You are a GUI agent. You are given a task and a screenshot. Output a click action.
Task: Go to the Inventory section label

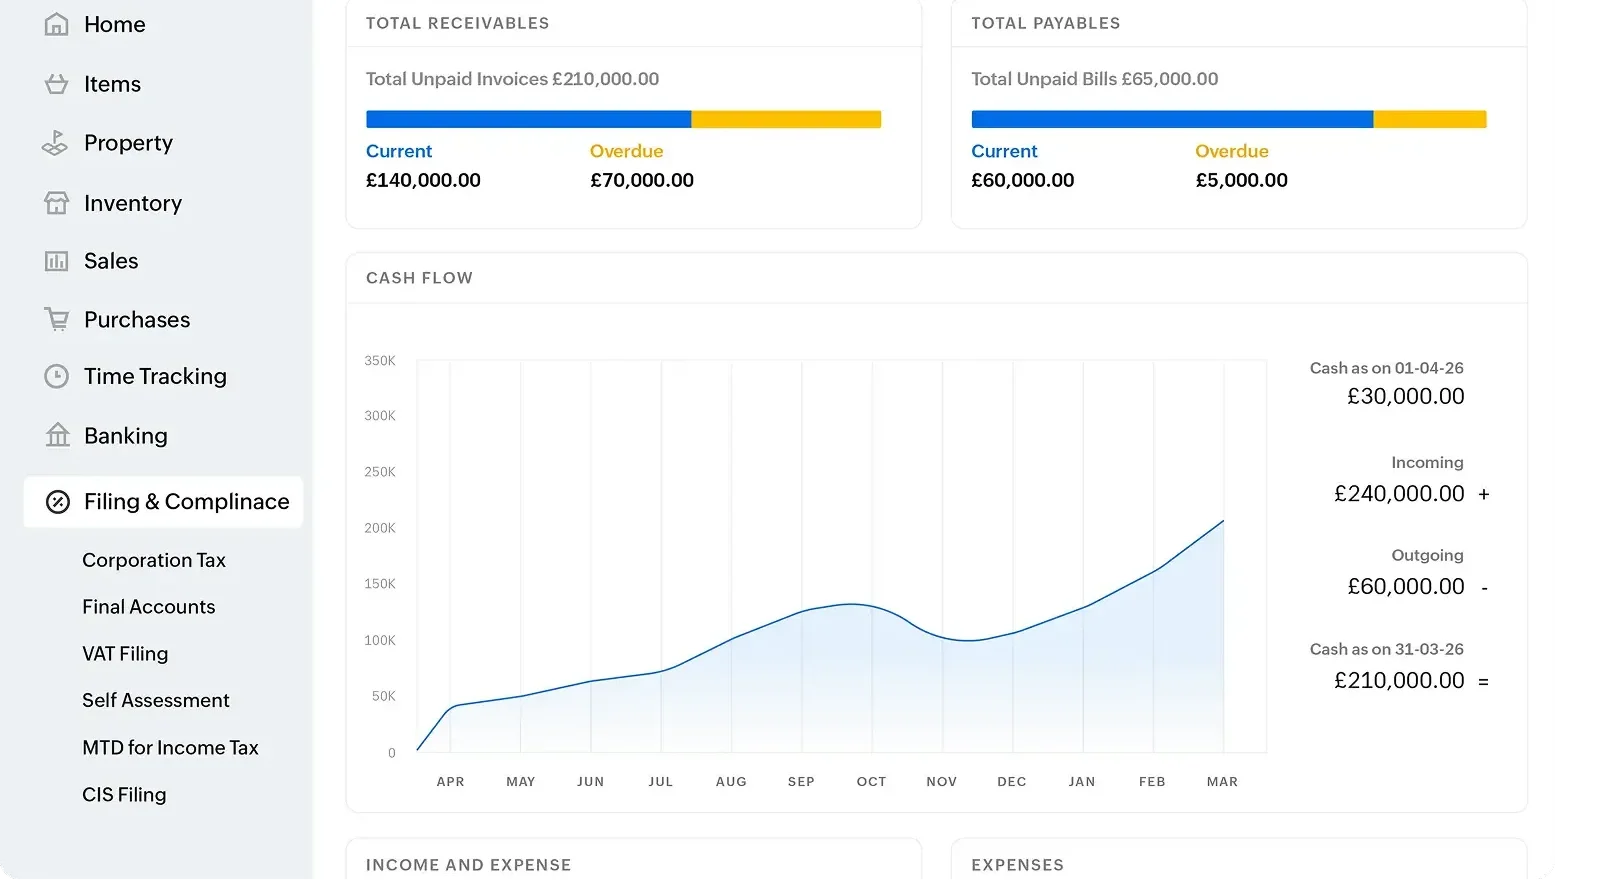point(133,203)
